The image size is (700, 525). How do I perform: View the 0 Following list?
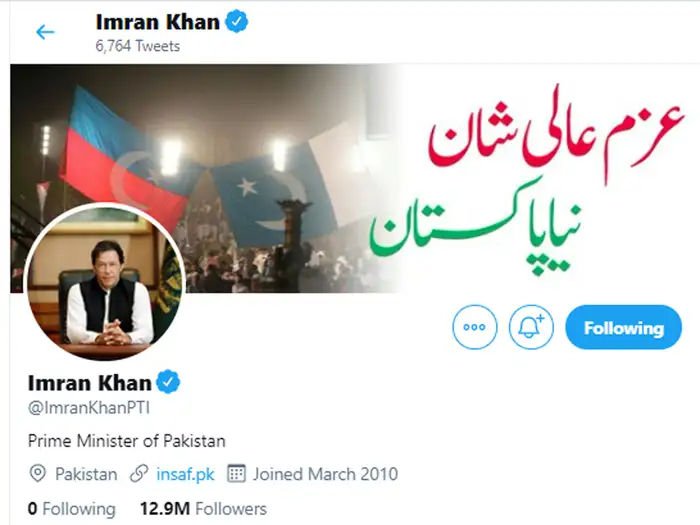[x=71, y=508]
